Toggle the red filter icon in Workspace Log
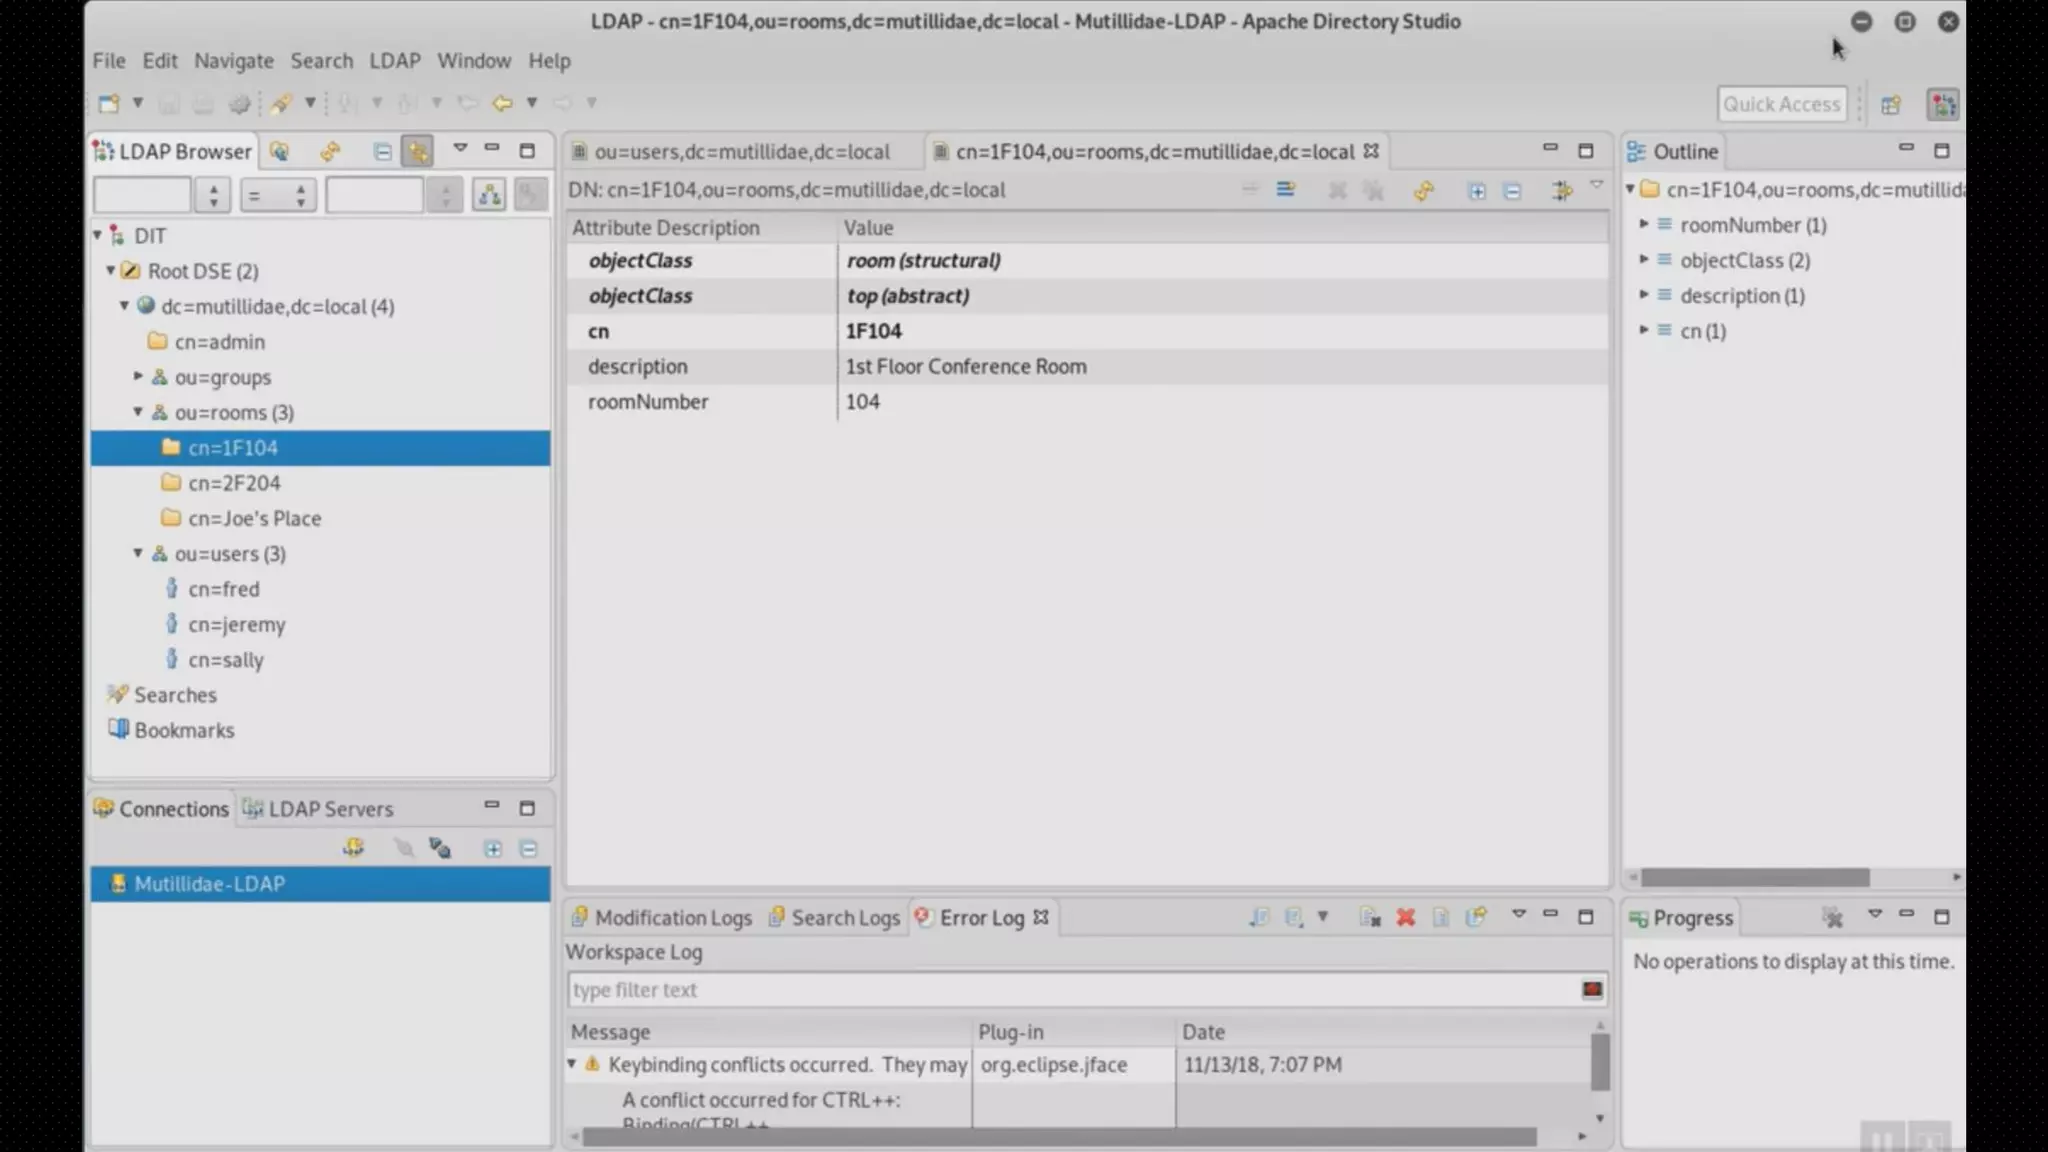Image resolution: width=2048 pixels, height=1152 pixels. coord(1591,989)
